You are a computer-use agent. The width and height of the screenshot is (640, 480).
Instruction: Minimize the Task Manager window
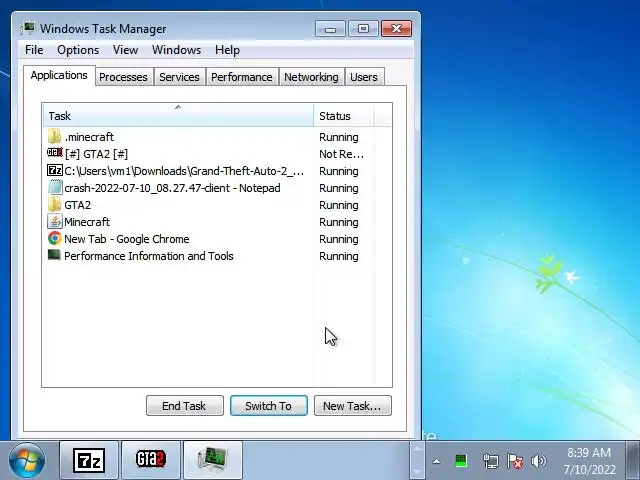pyautogui.click(x=330, y=29)
